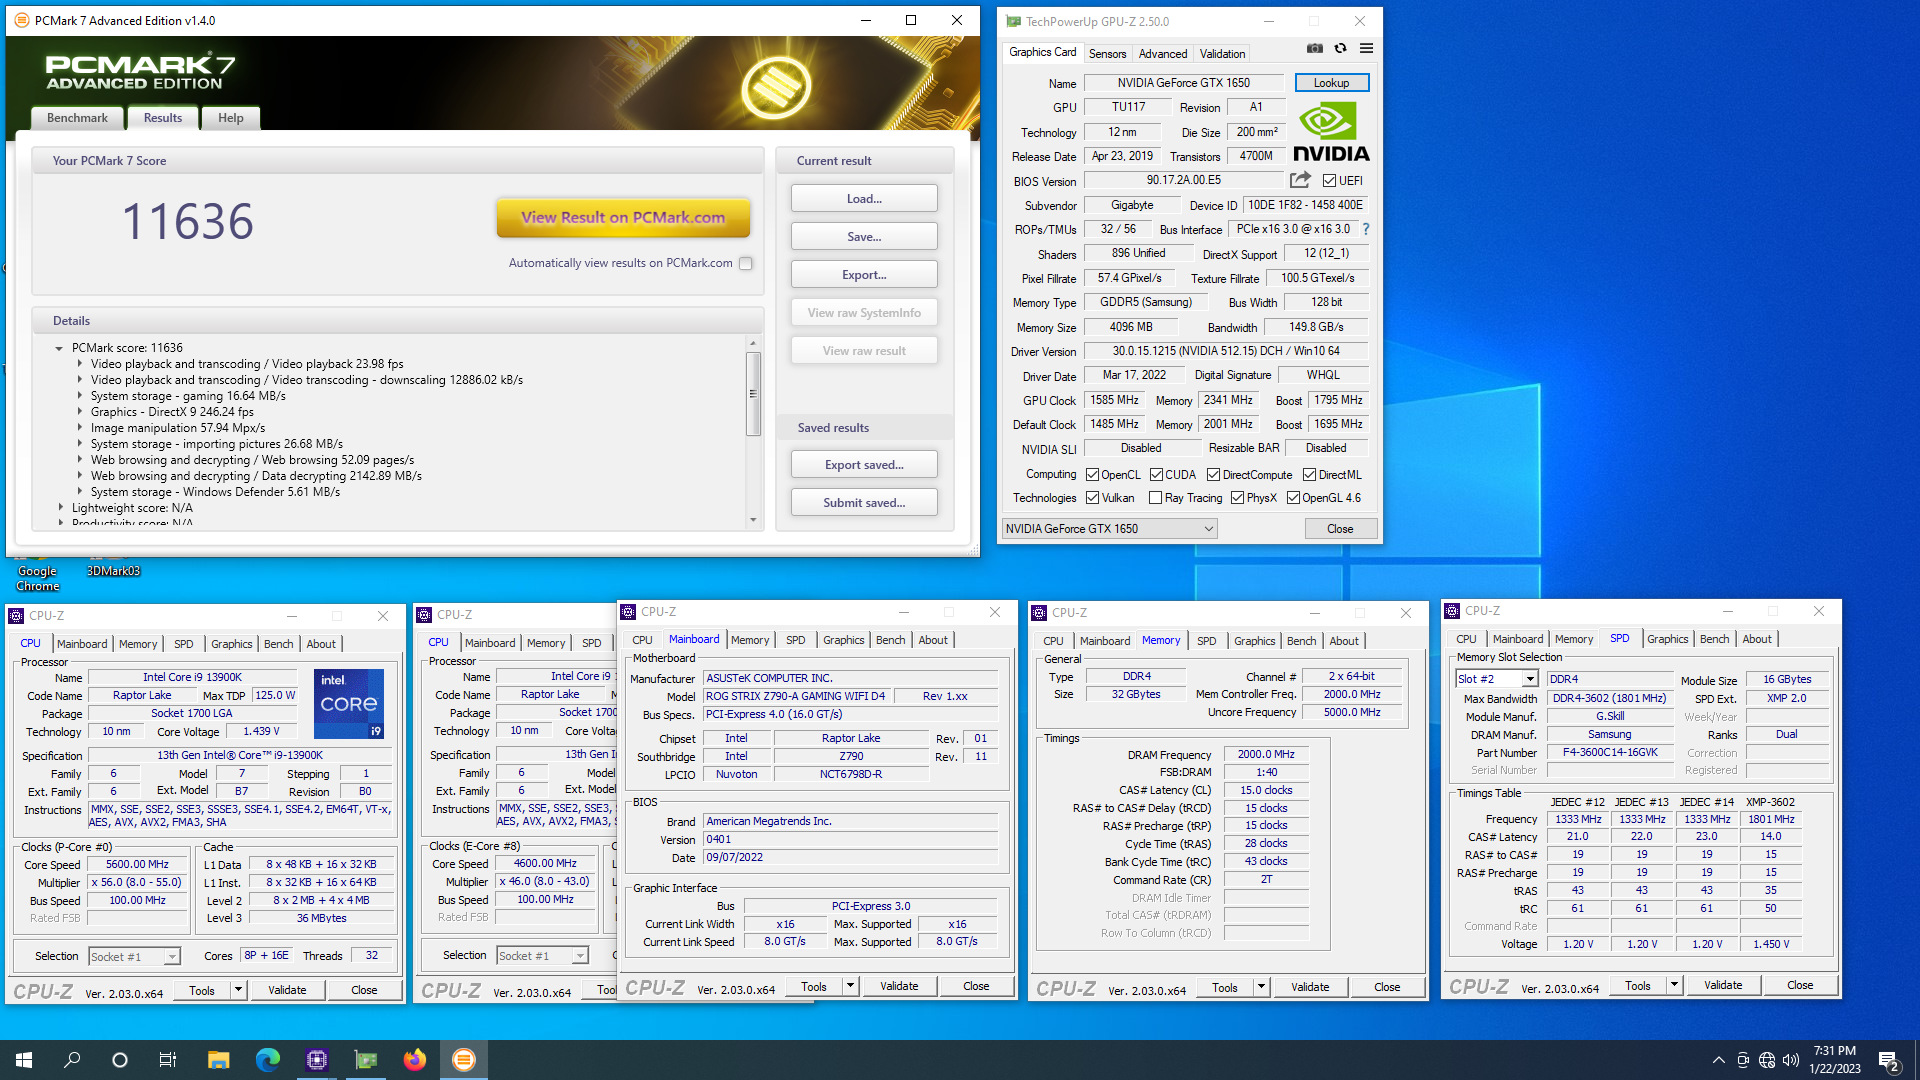The image size is (1920, 1080).
Task: Click Lookup button in GPU-Z
Action: 1331,83
